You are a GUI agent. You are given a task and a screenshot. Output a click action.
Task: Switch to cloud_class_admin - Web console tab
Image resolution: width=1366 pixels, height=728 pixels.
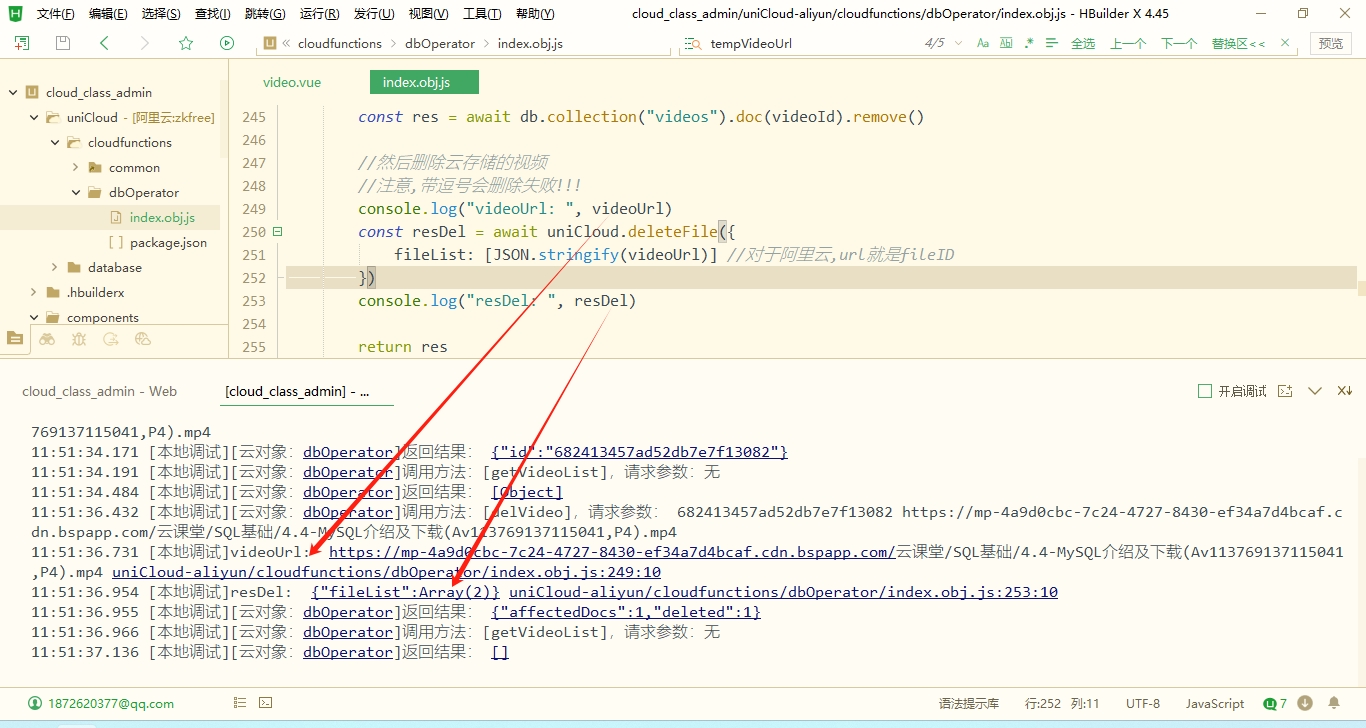[x=100, y=391]
